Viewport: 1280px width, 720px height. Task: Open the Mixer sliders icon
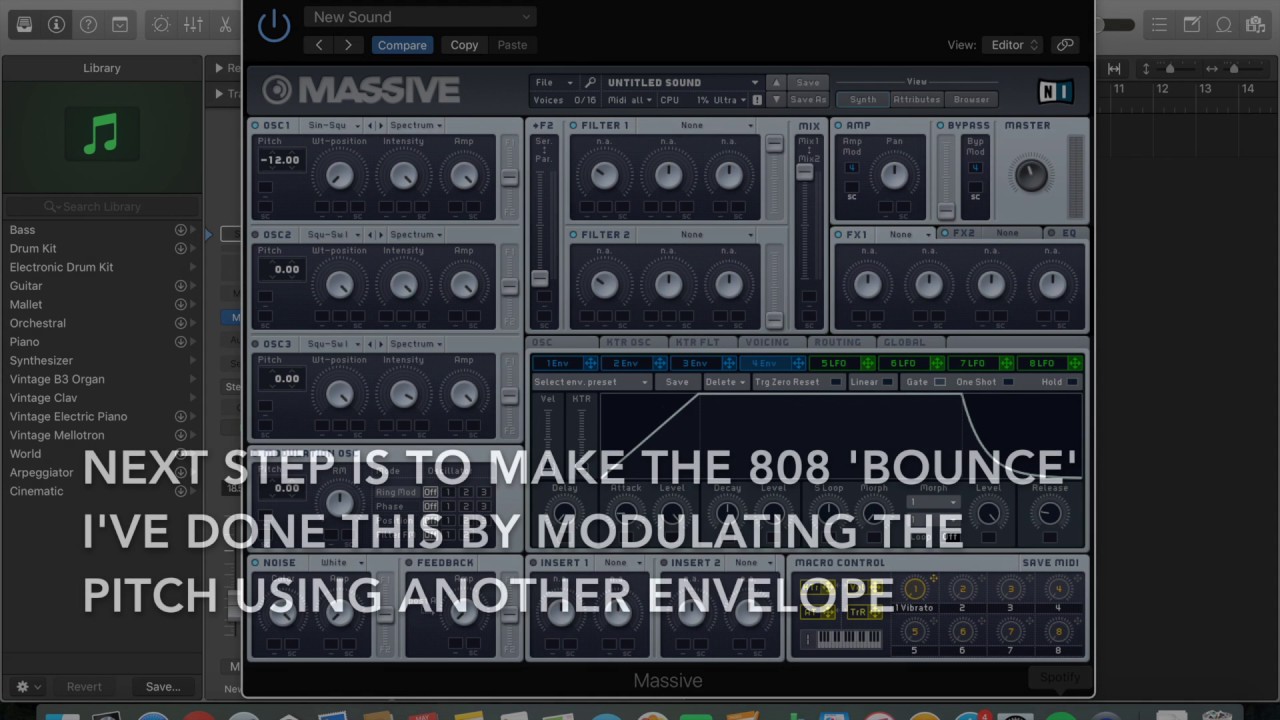click(x=193, y=25)
